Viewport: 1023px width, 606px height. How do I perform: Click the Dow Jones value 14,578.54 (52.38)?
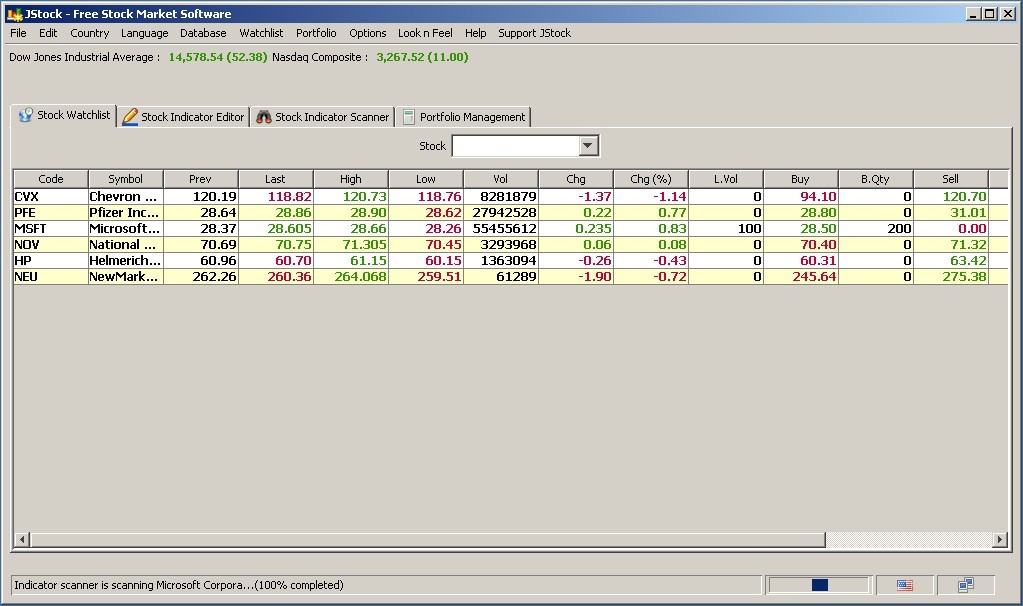tap(218, 57)
